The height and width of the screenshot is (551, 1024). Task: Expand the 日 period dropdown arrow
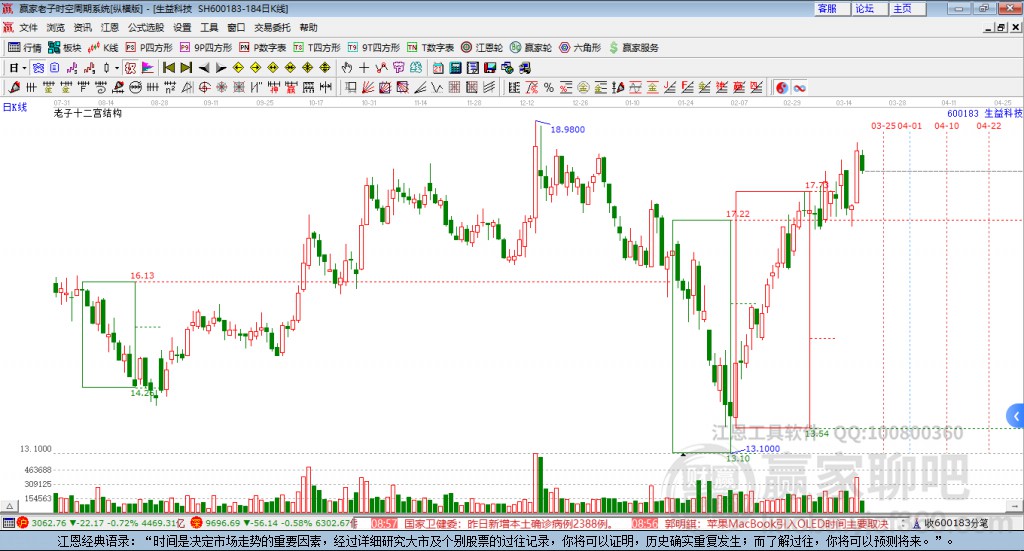click(x=23, y=68)
